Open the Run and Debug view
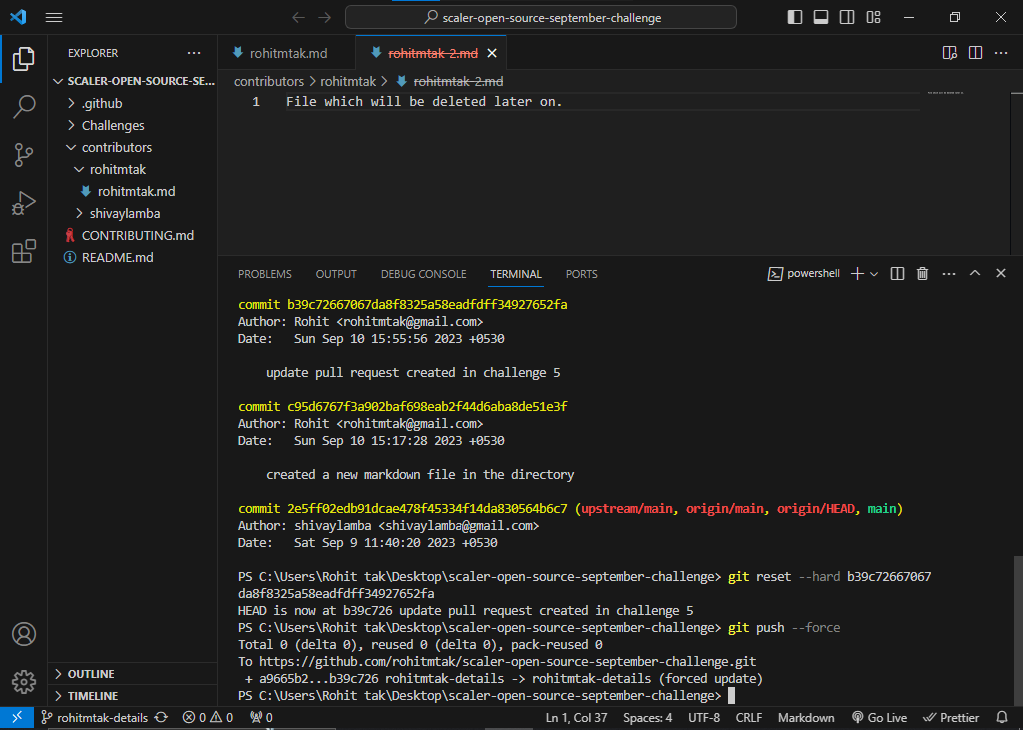 (x=24, y=203)
